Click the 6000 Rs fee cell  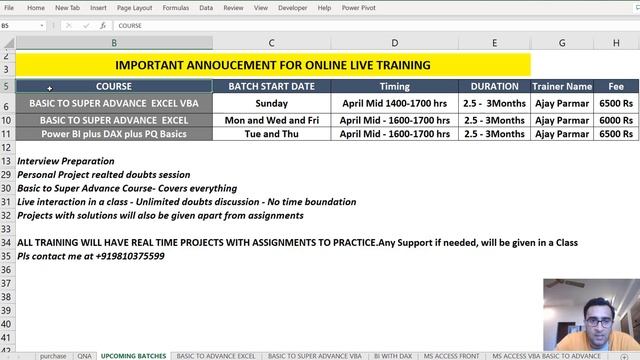point(616,120)
